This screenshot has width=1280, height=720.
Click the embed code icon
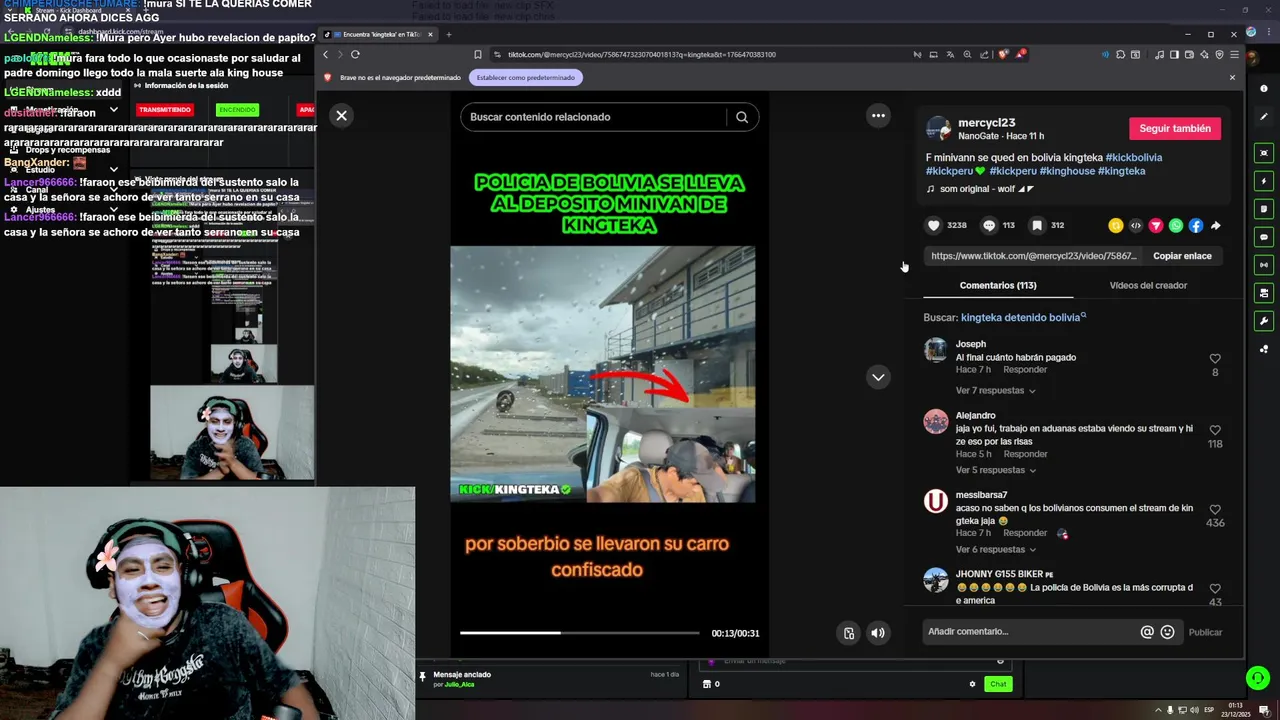[1136, 225]
